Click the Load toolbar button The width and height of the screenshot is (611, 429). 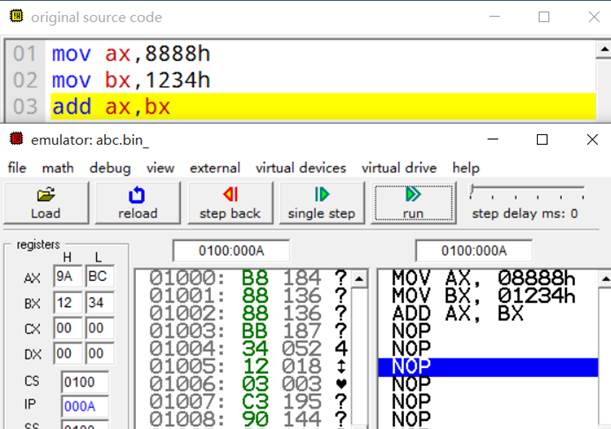tap(46, 202)
